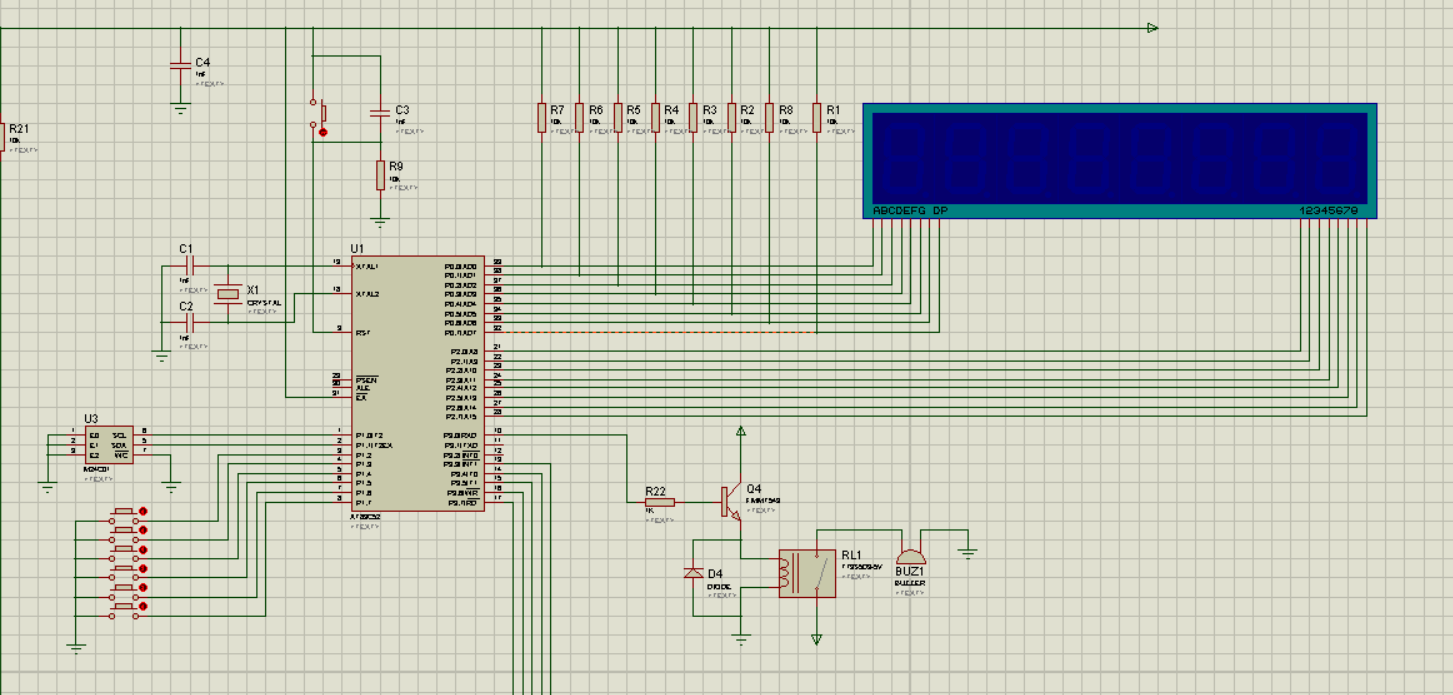Click the ground symbol right of BUZ1
The width and height of the screenshot is (1453, 695).
coord(967,551)
